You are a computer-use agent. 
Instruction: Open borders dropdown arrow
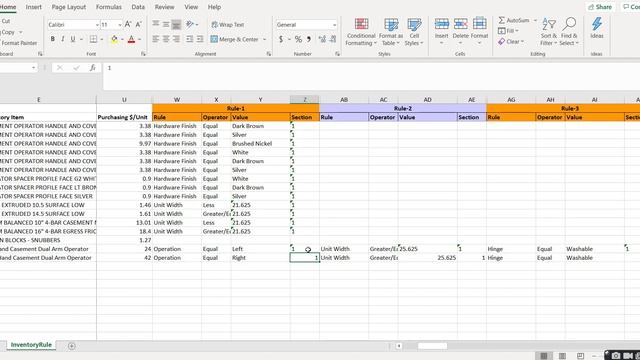(101, 40)
